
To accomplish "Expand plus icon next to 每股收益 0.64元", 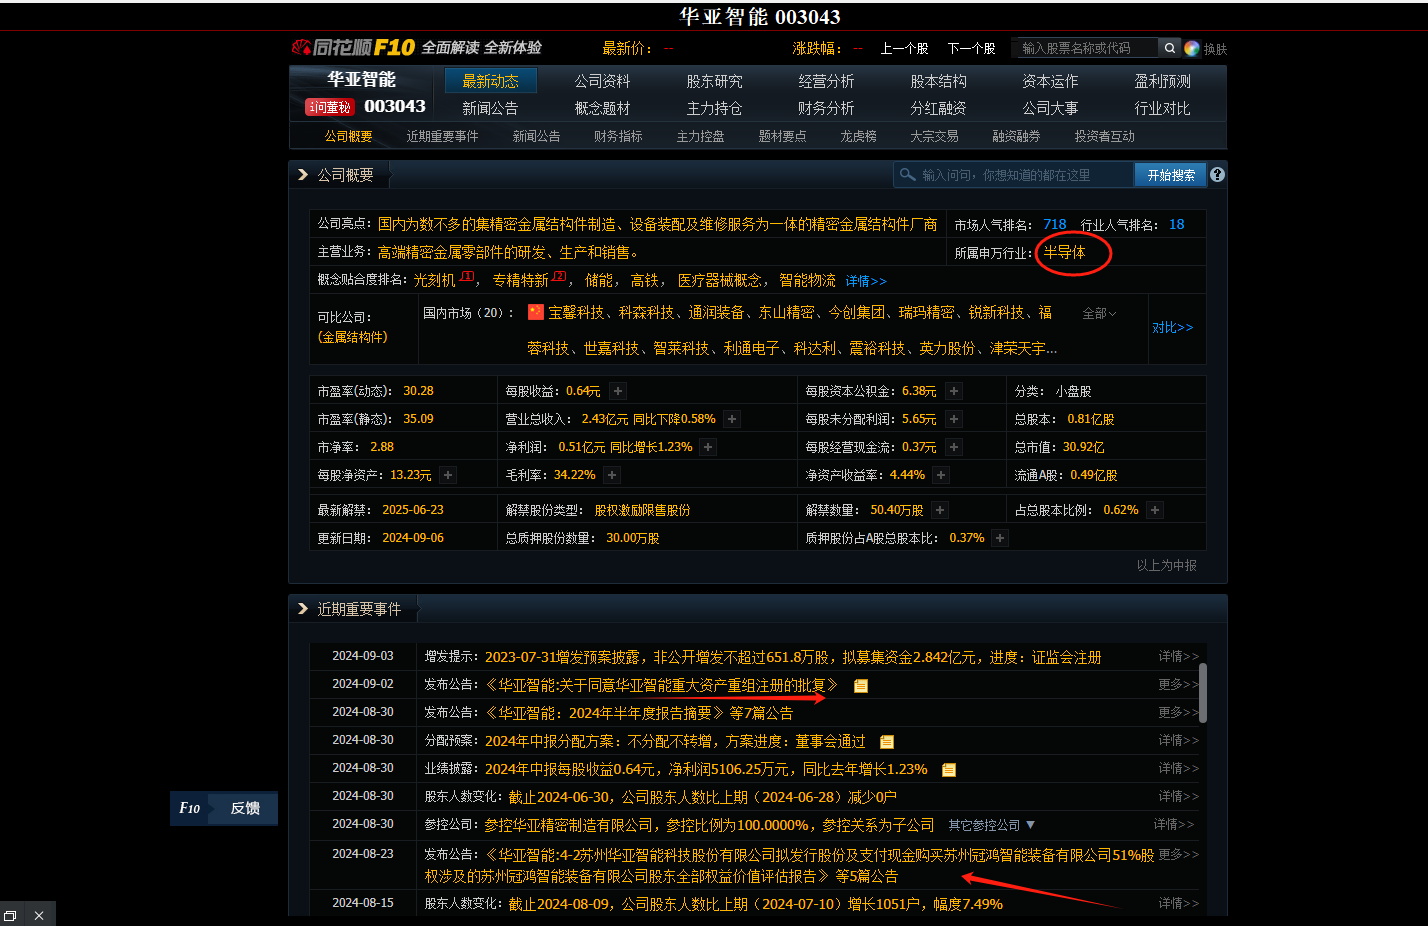I will [x=618, y=391].
